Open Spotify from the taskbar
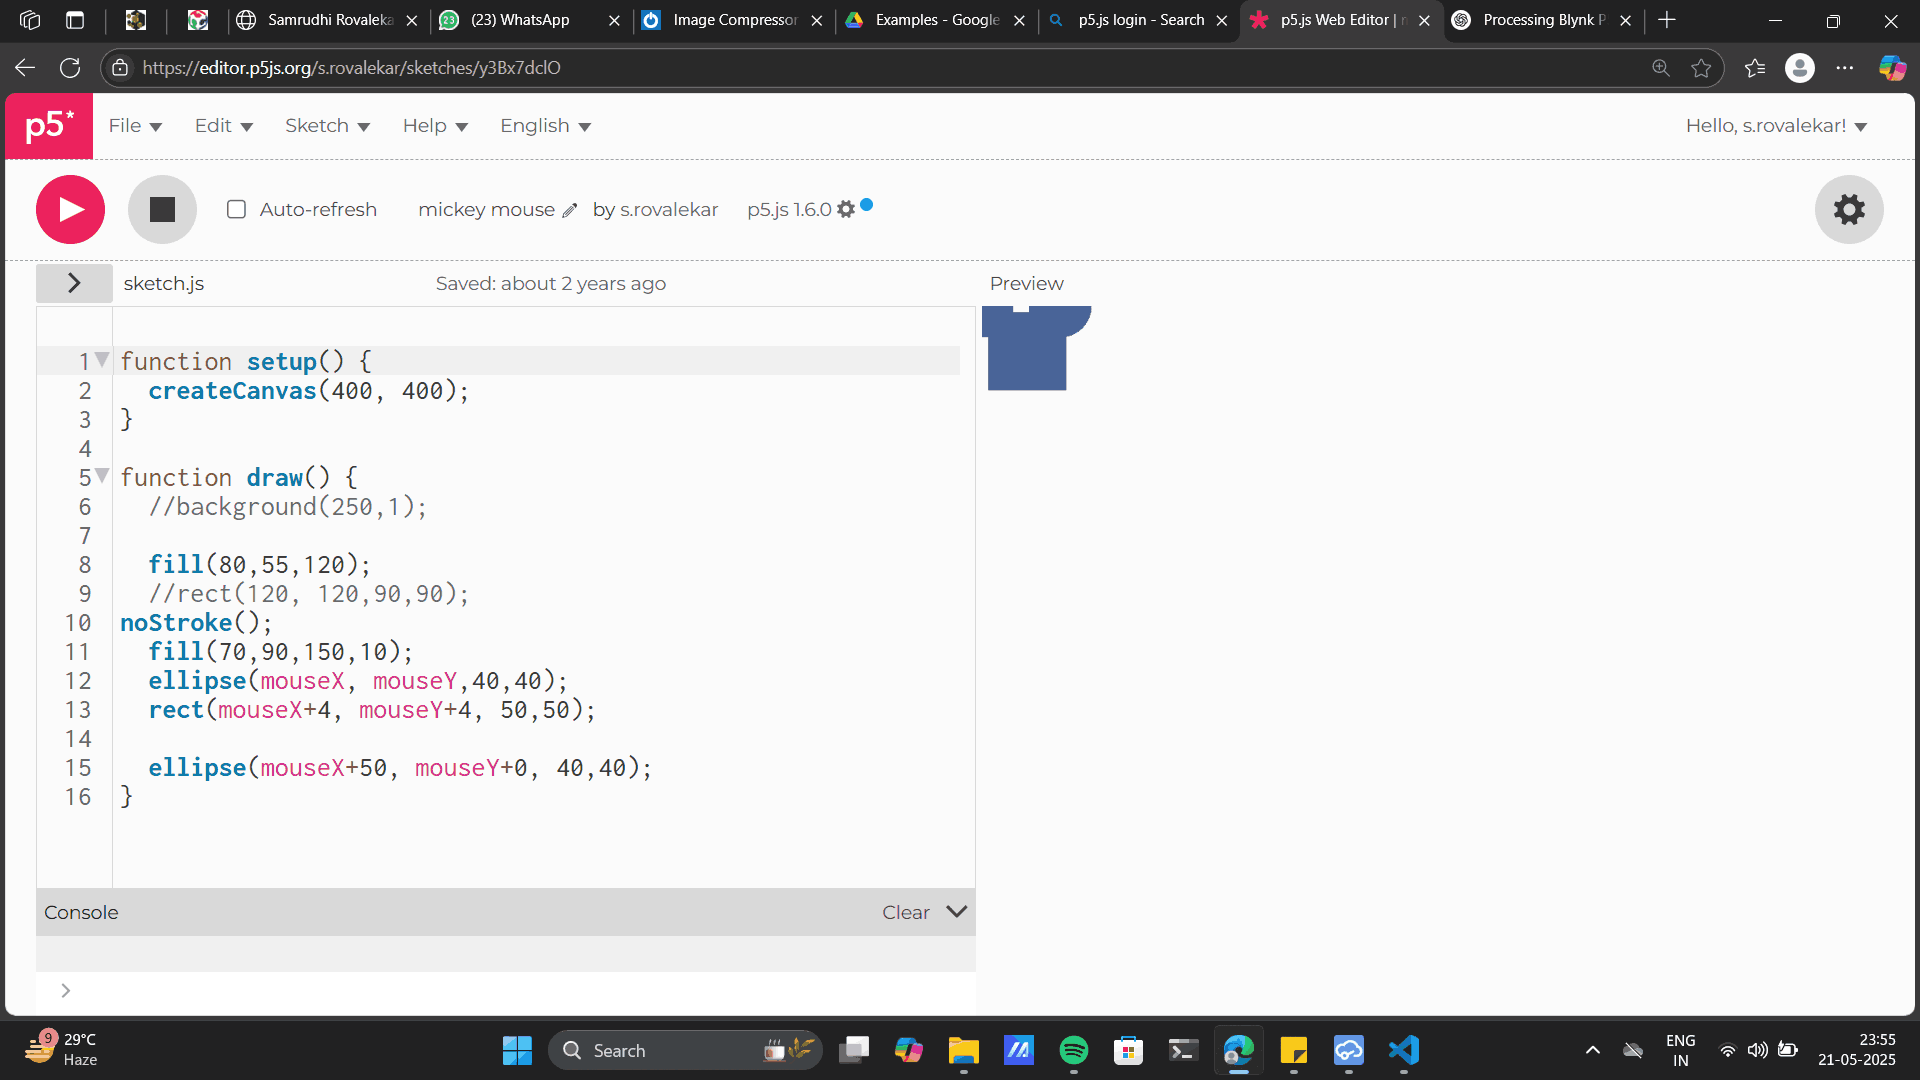Screen dimensions: 1920x1080 (x=1073, y=1050)
